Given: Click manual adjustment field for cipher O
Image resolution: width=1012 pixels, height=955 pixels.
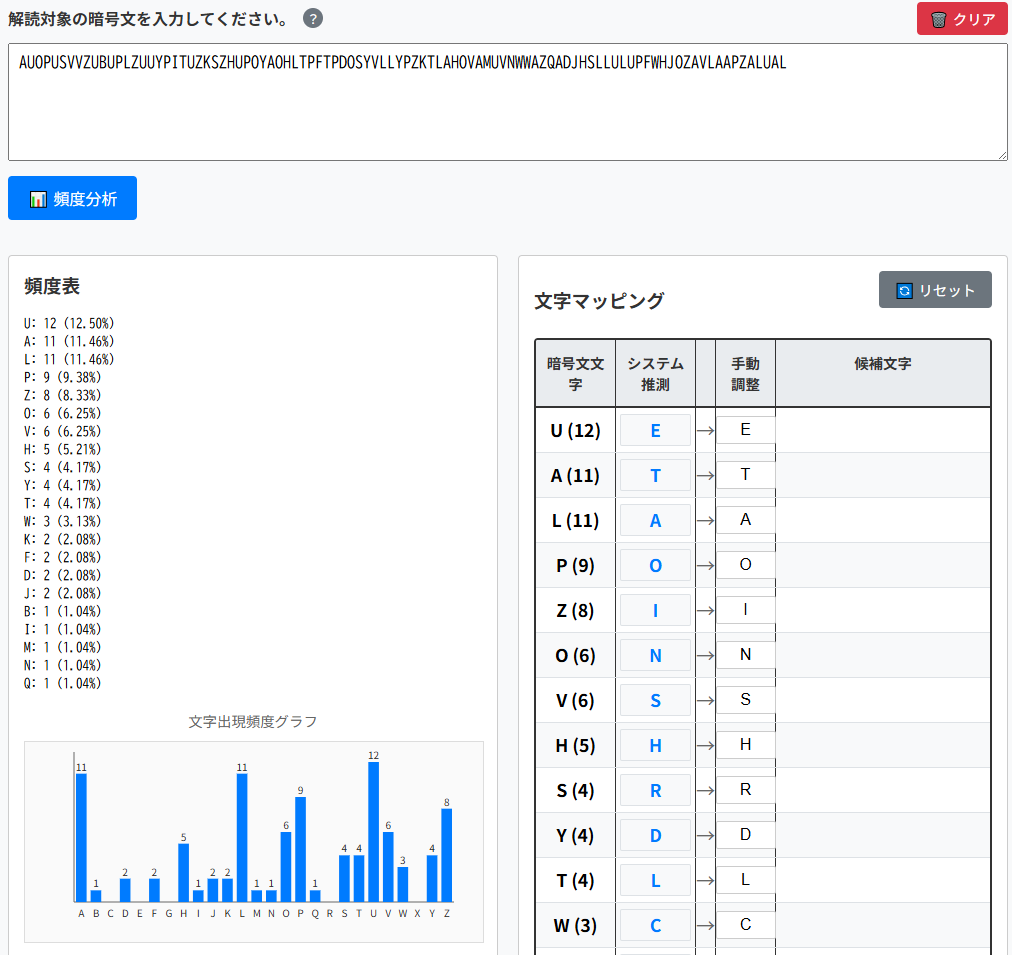Looking at the screenshot, I should point(745,655).
